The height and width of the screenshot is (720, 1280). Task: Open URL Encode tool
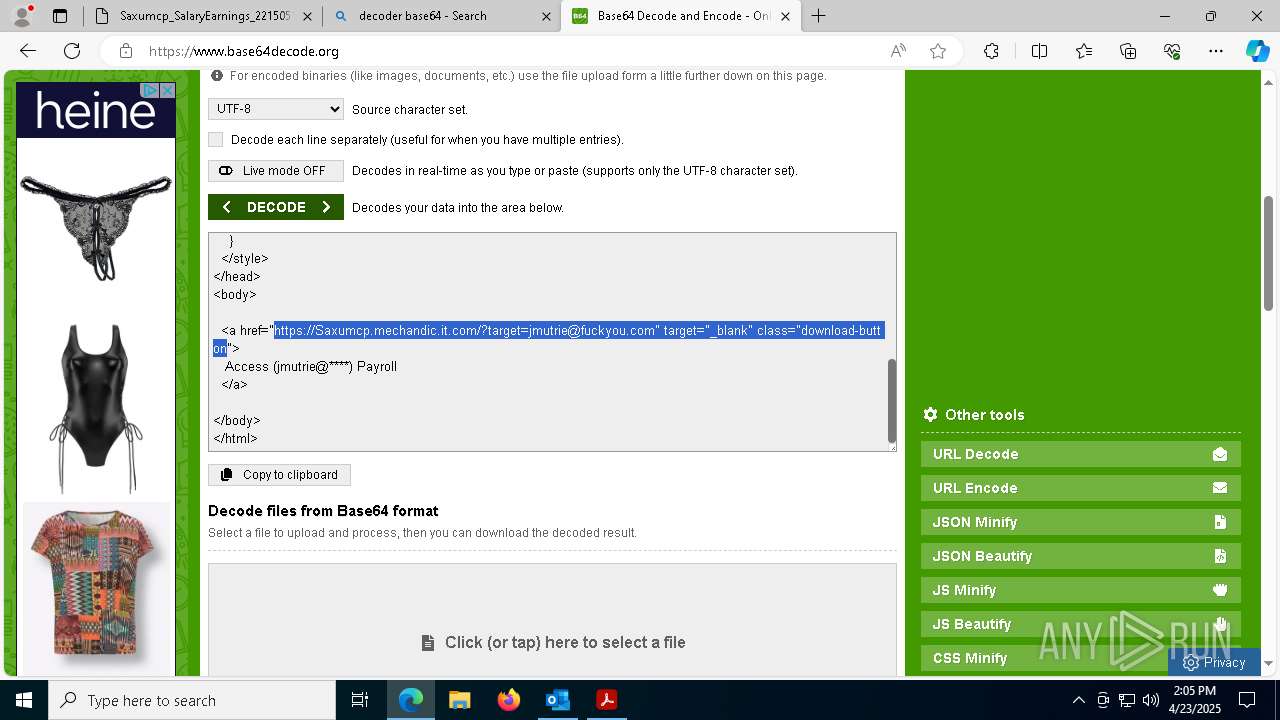pyautogui.click(x=1081, y=488)
